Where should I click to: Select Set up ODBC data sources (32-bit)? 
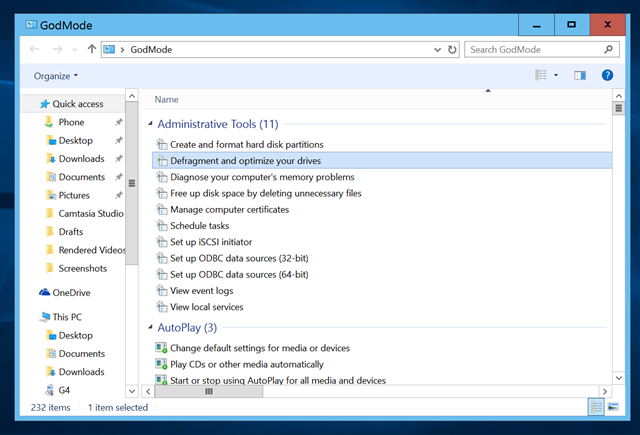pos(239,258)
